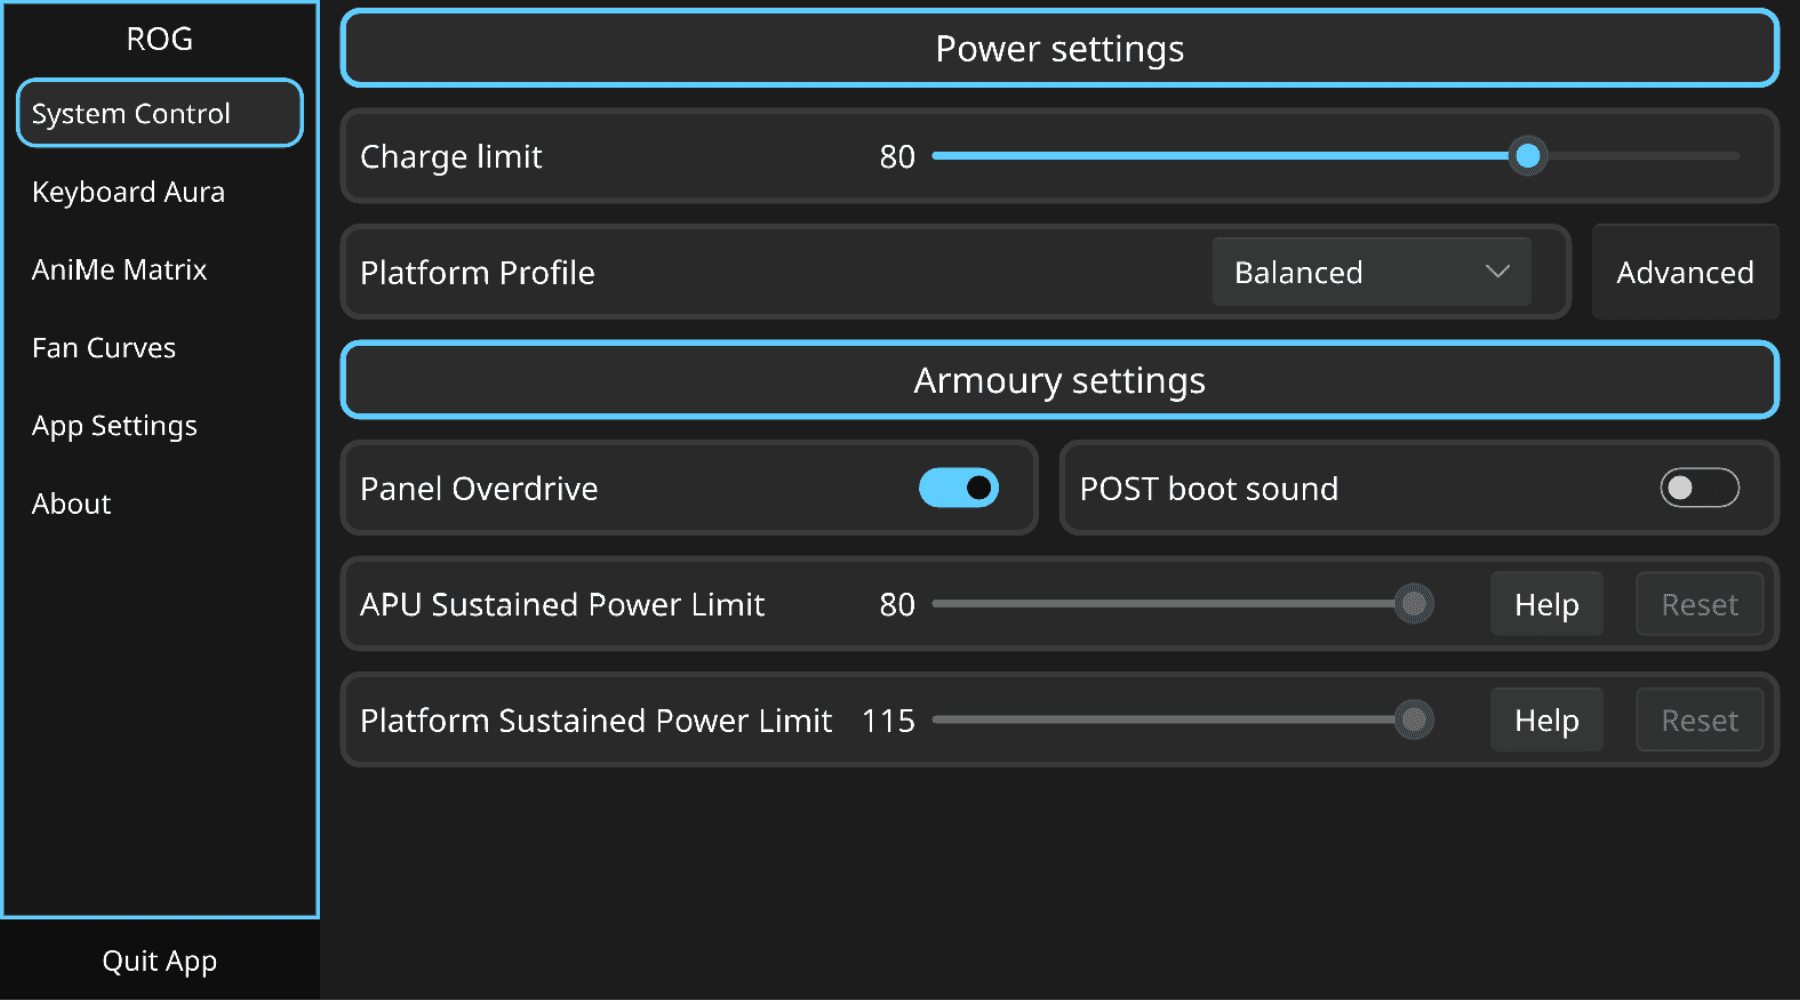
Task: Click the Platform Sustained Power Limit slider handle
Action: (1414, 720)
